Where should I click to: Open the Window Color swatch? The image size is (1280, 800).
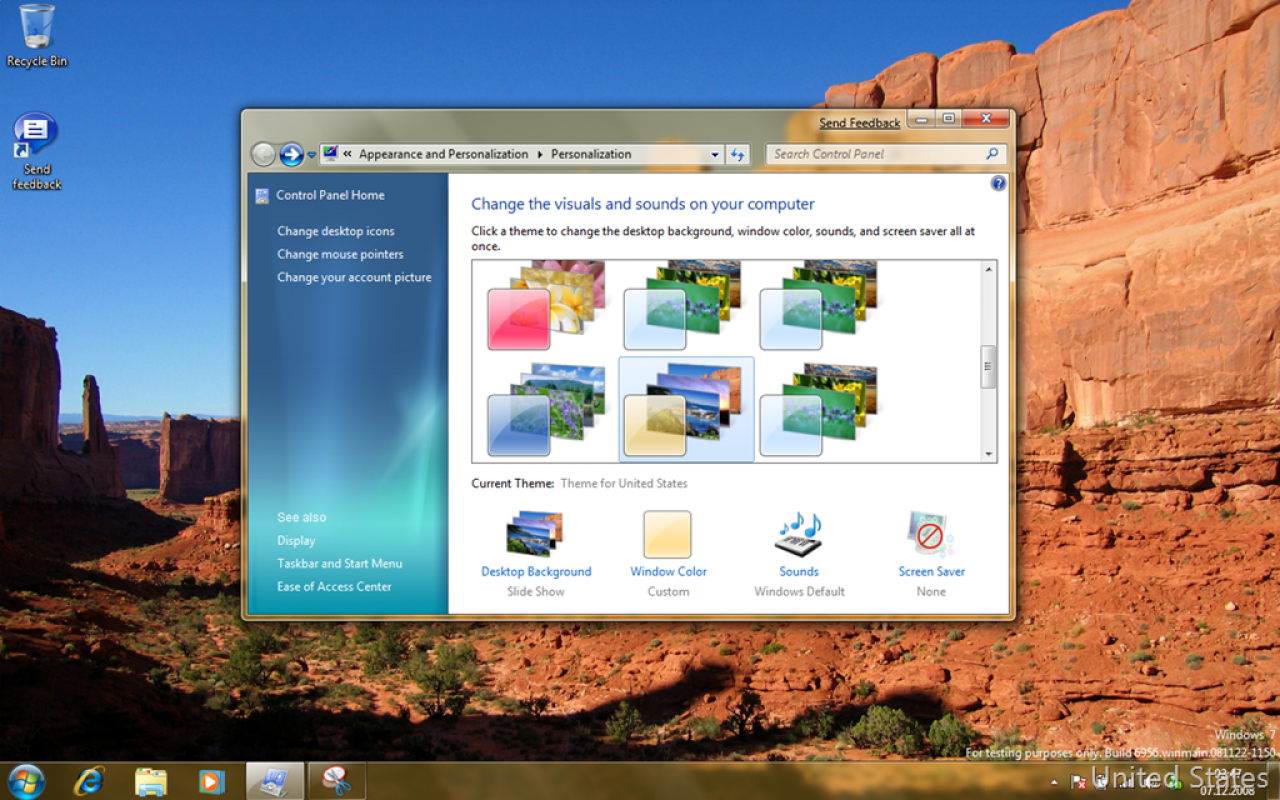click(667, 534)
